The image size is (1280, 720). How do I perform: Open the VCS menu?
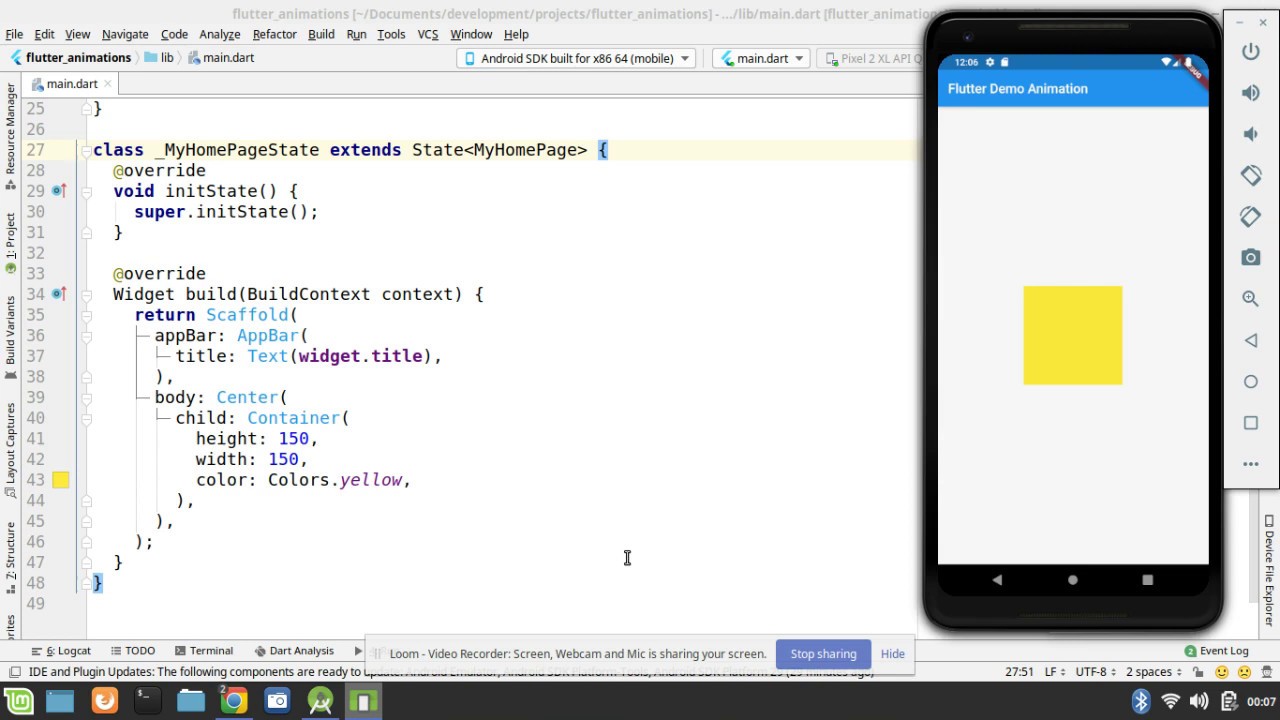pos(428,34)
